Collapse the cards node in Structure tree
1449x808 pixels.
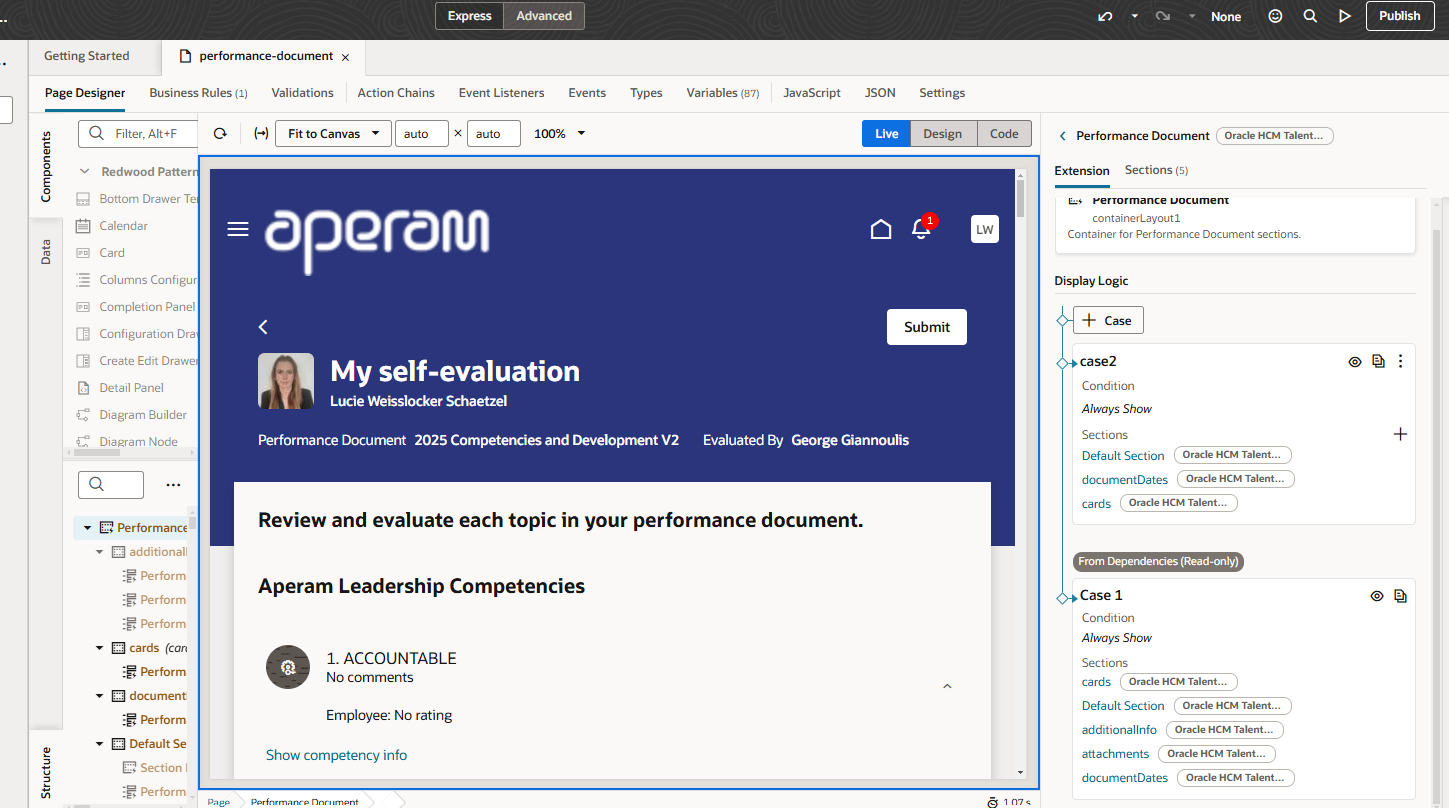click(x=100, y=648)
